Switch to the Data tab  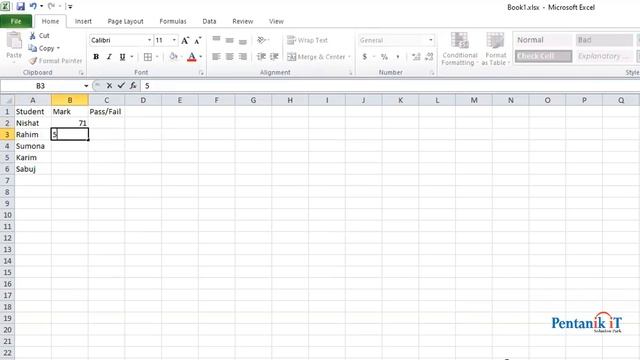(x=209, y=21)
